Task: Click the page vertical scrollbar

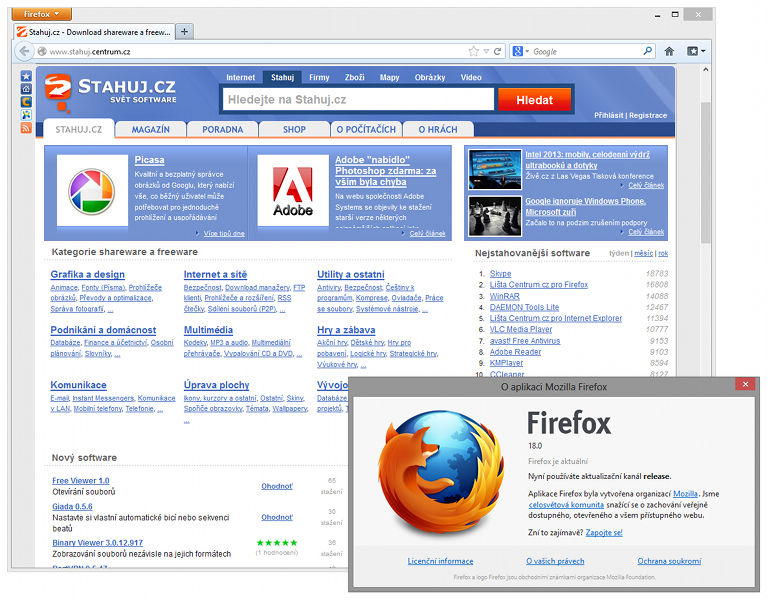Action: pos(705,172)
